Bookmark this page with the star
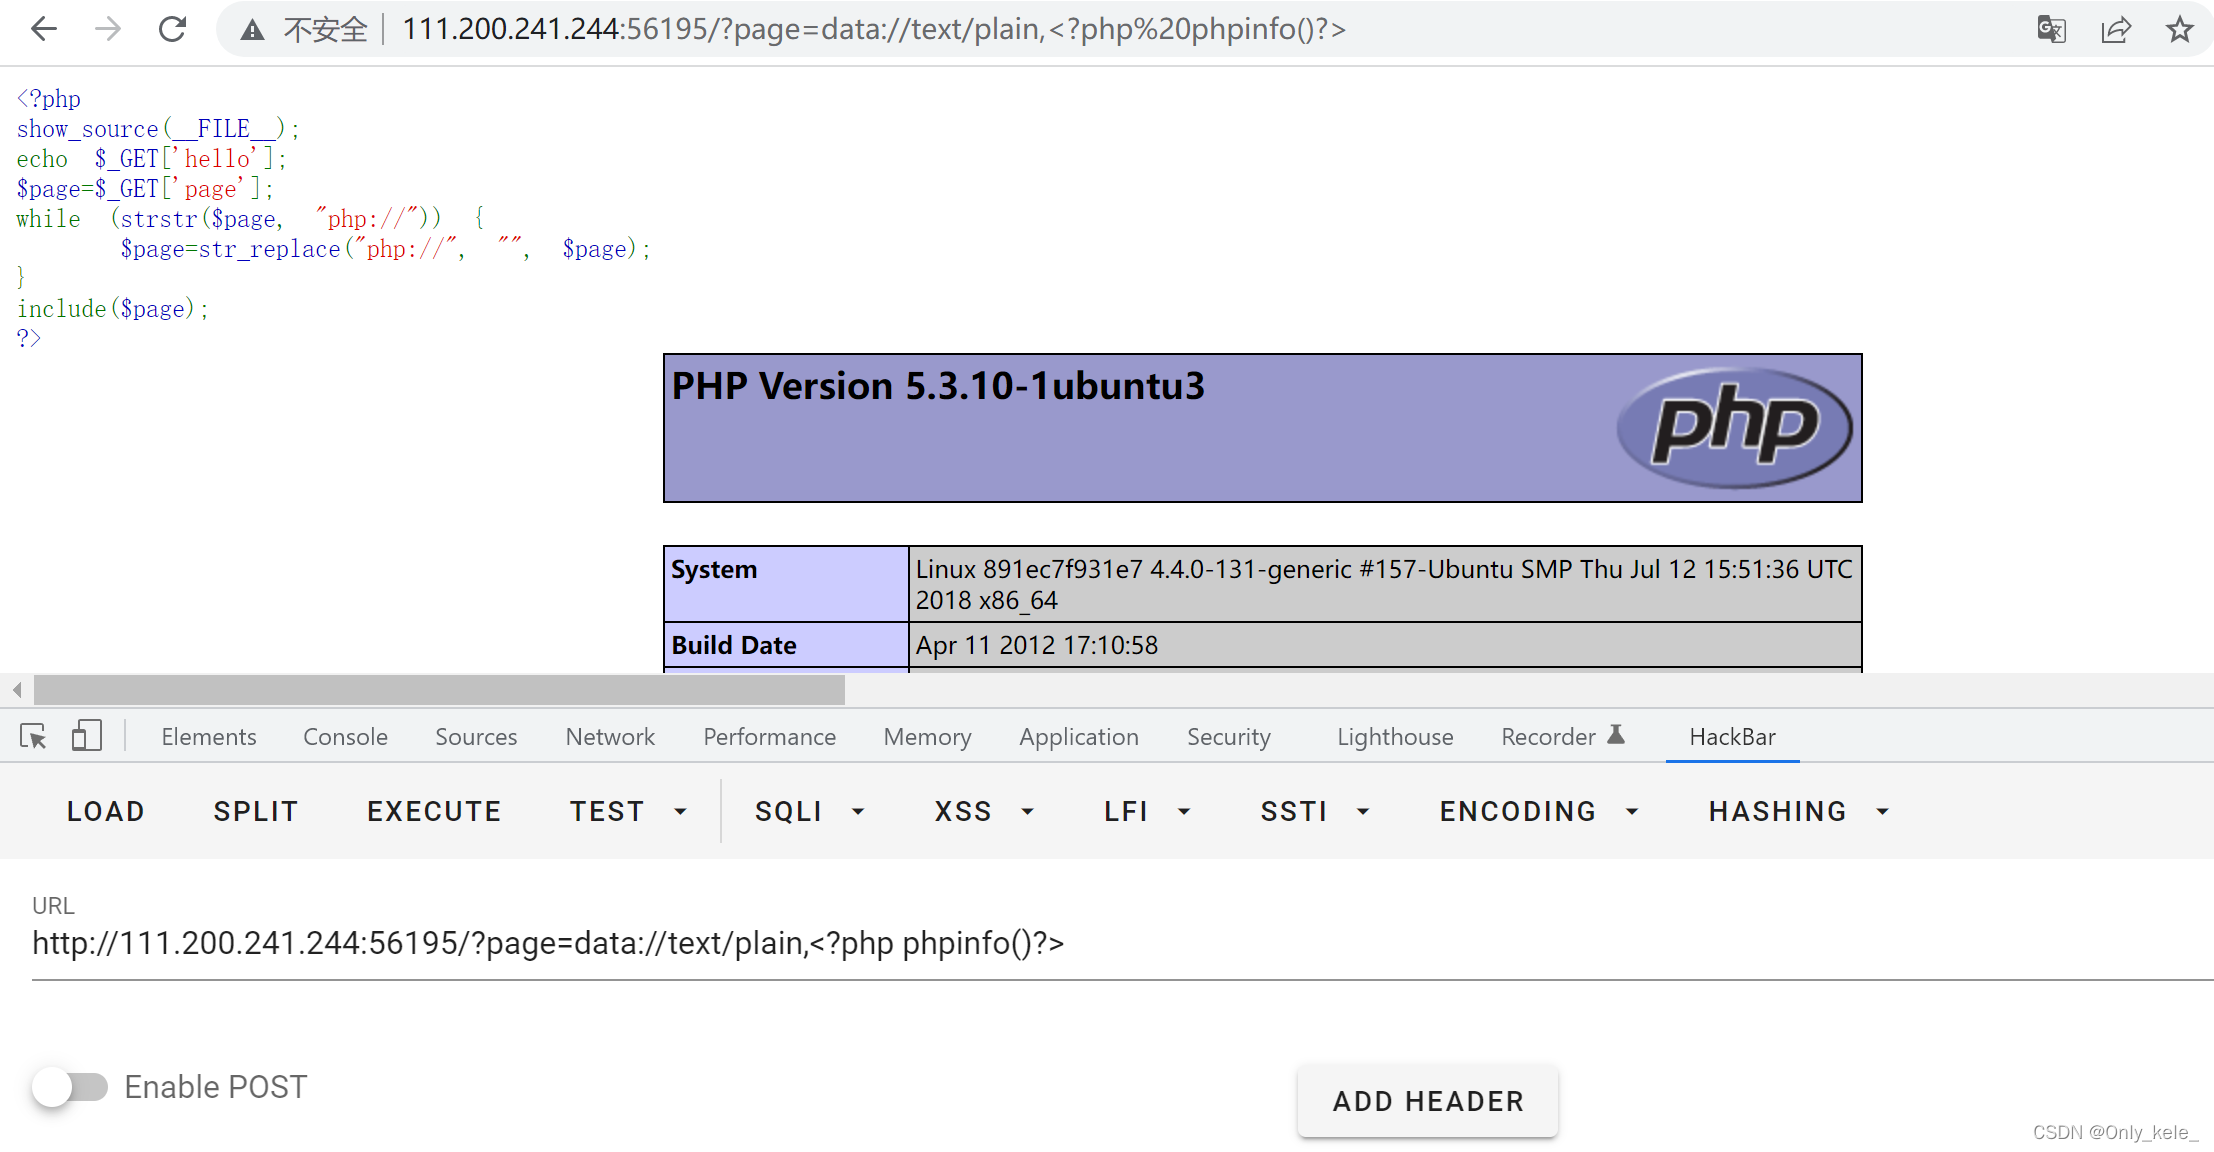This screenshot has width=2214, height=1152. click(2179, 29)
